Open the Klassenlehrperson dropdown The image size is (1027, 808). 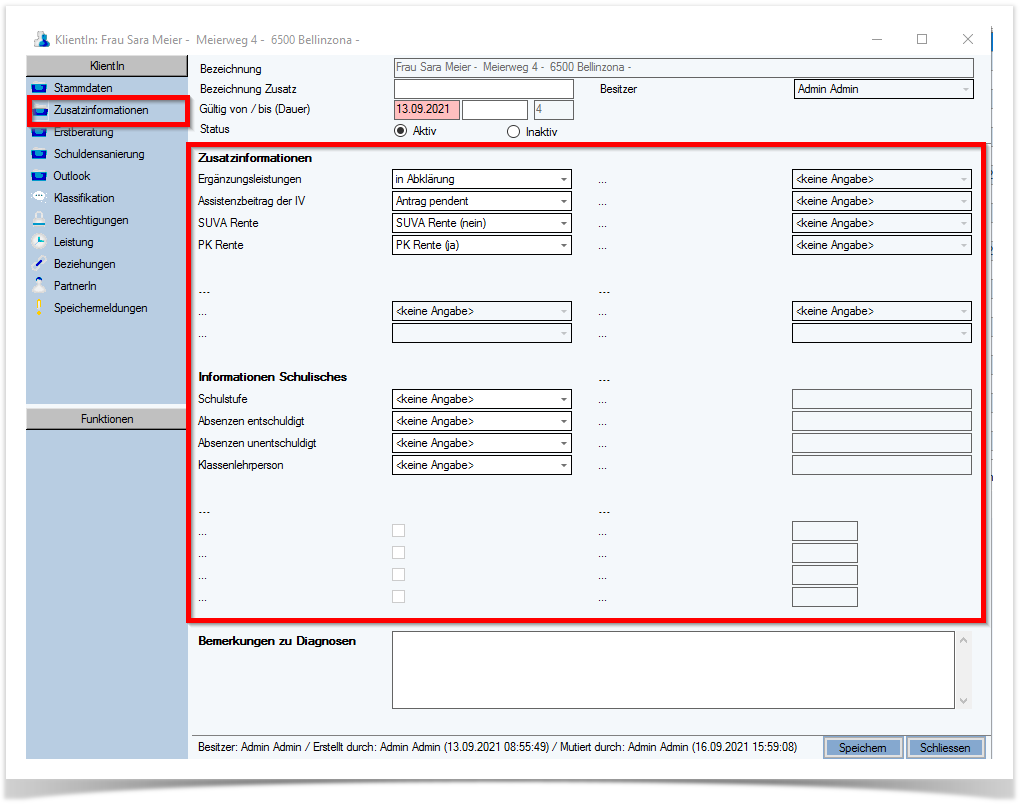[482, 465]
